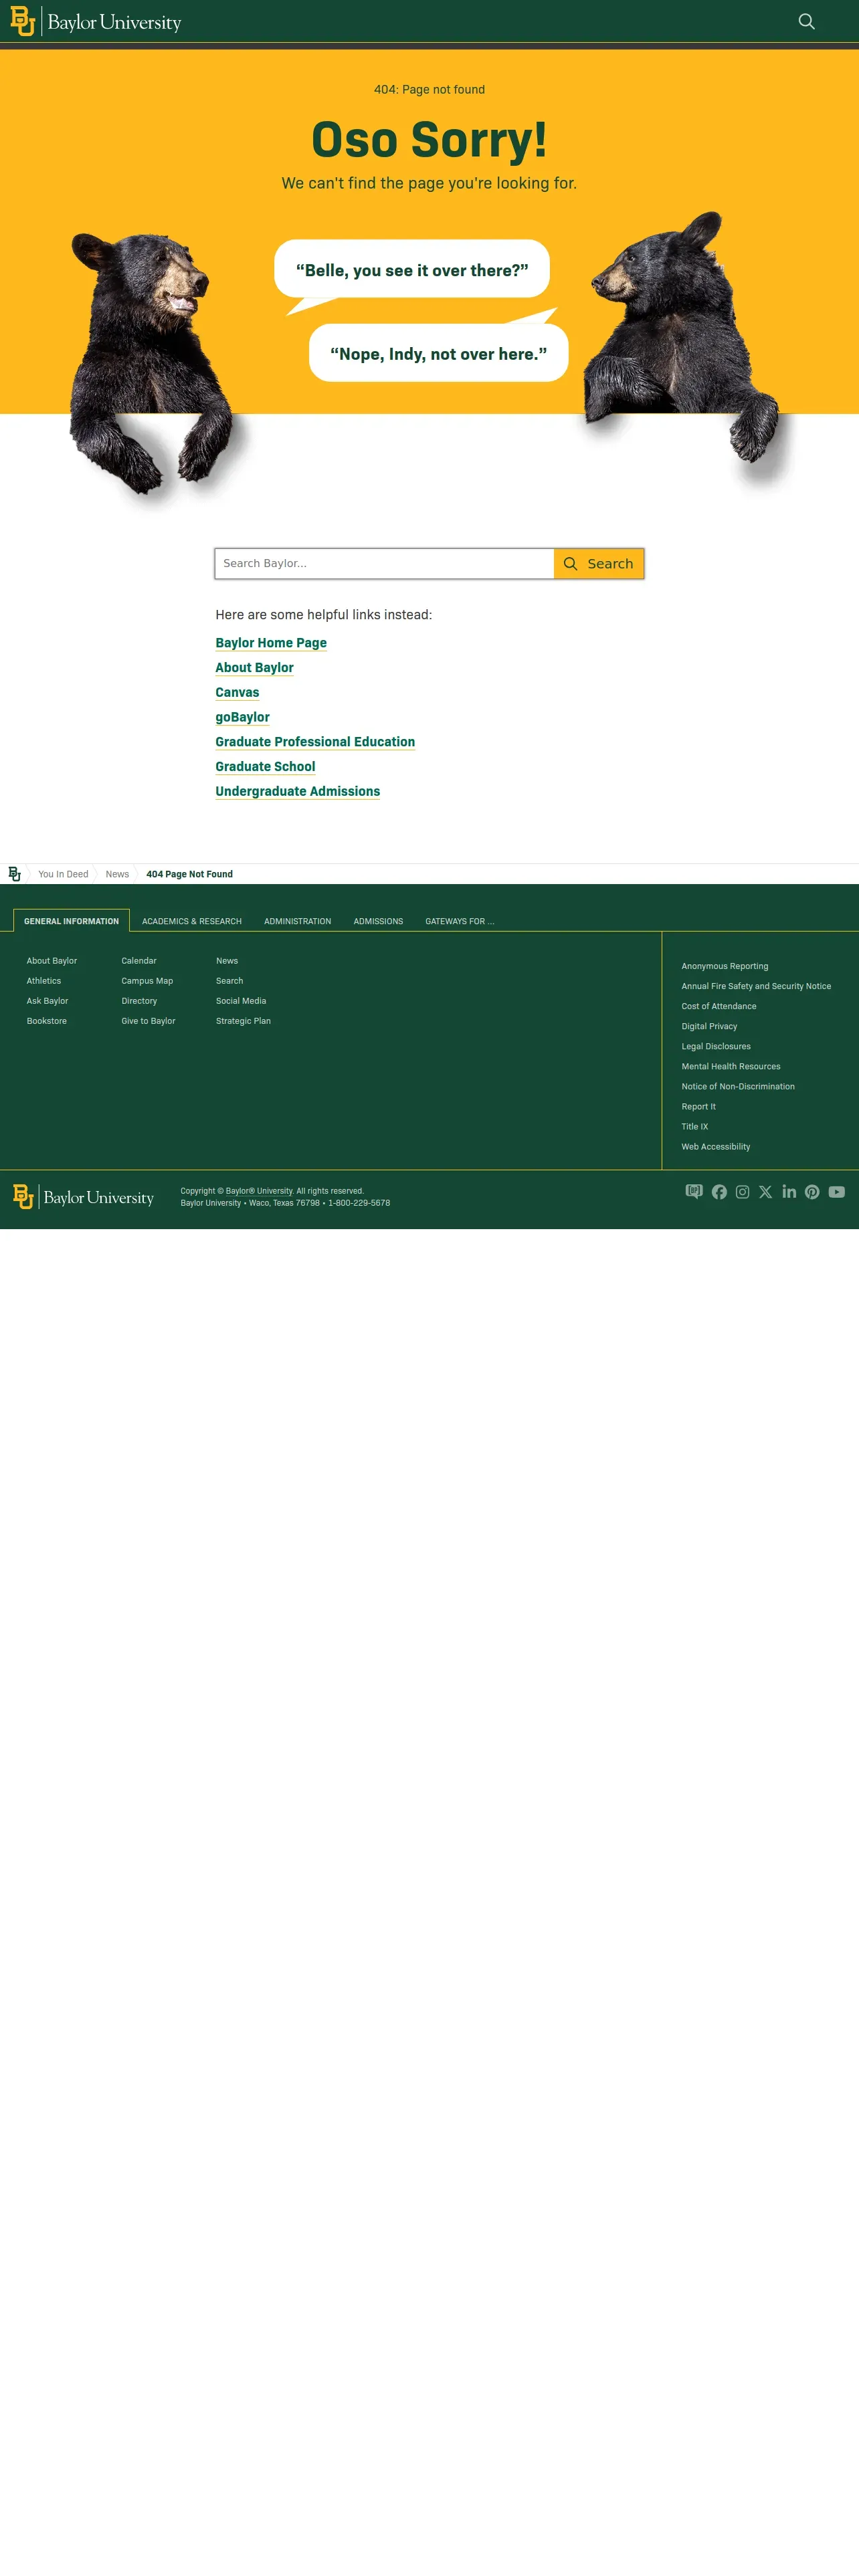The image size is (859, 2576).
Task: Open the About Baylor helpful link
Action: point(255,668)
